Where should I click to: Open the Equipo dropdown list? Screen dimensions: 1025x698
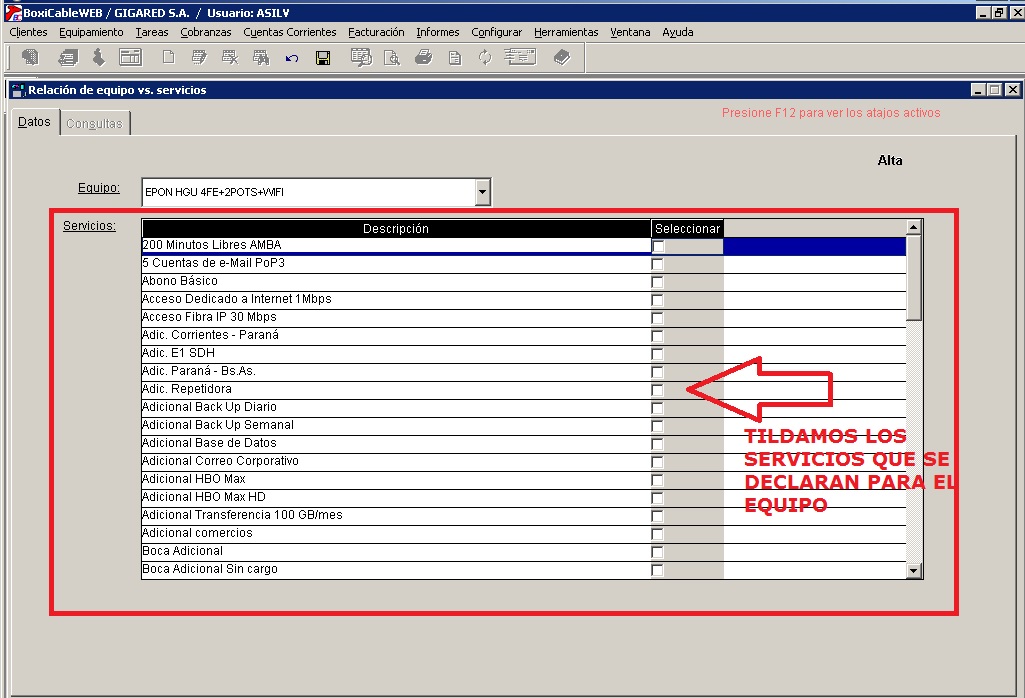pyautogui.click(x=482, y=191)
